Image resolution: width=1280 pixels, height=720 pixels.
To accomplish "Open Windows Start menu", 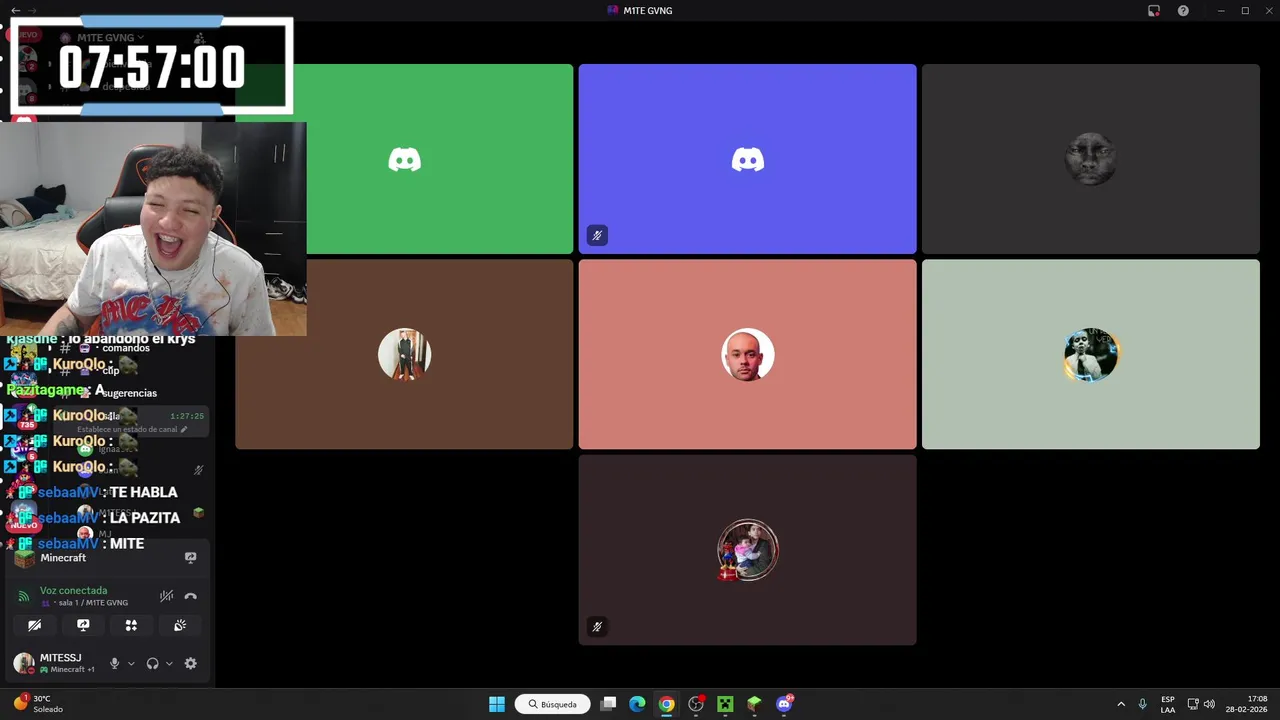I will 497,704.
